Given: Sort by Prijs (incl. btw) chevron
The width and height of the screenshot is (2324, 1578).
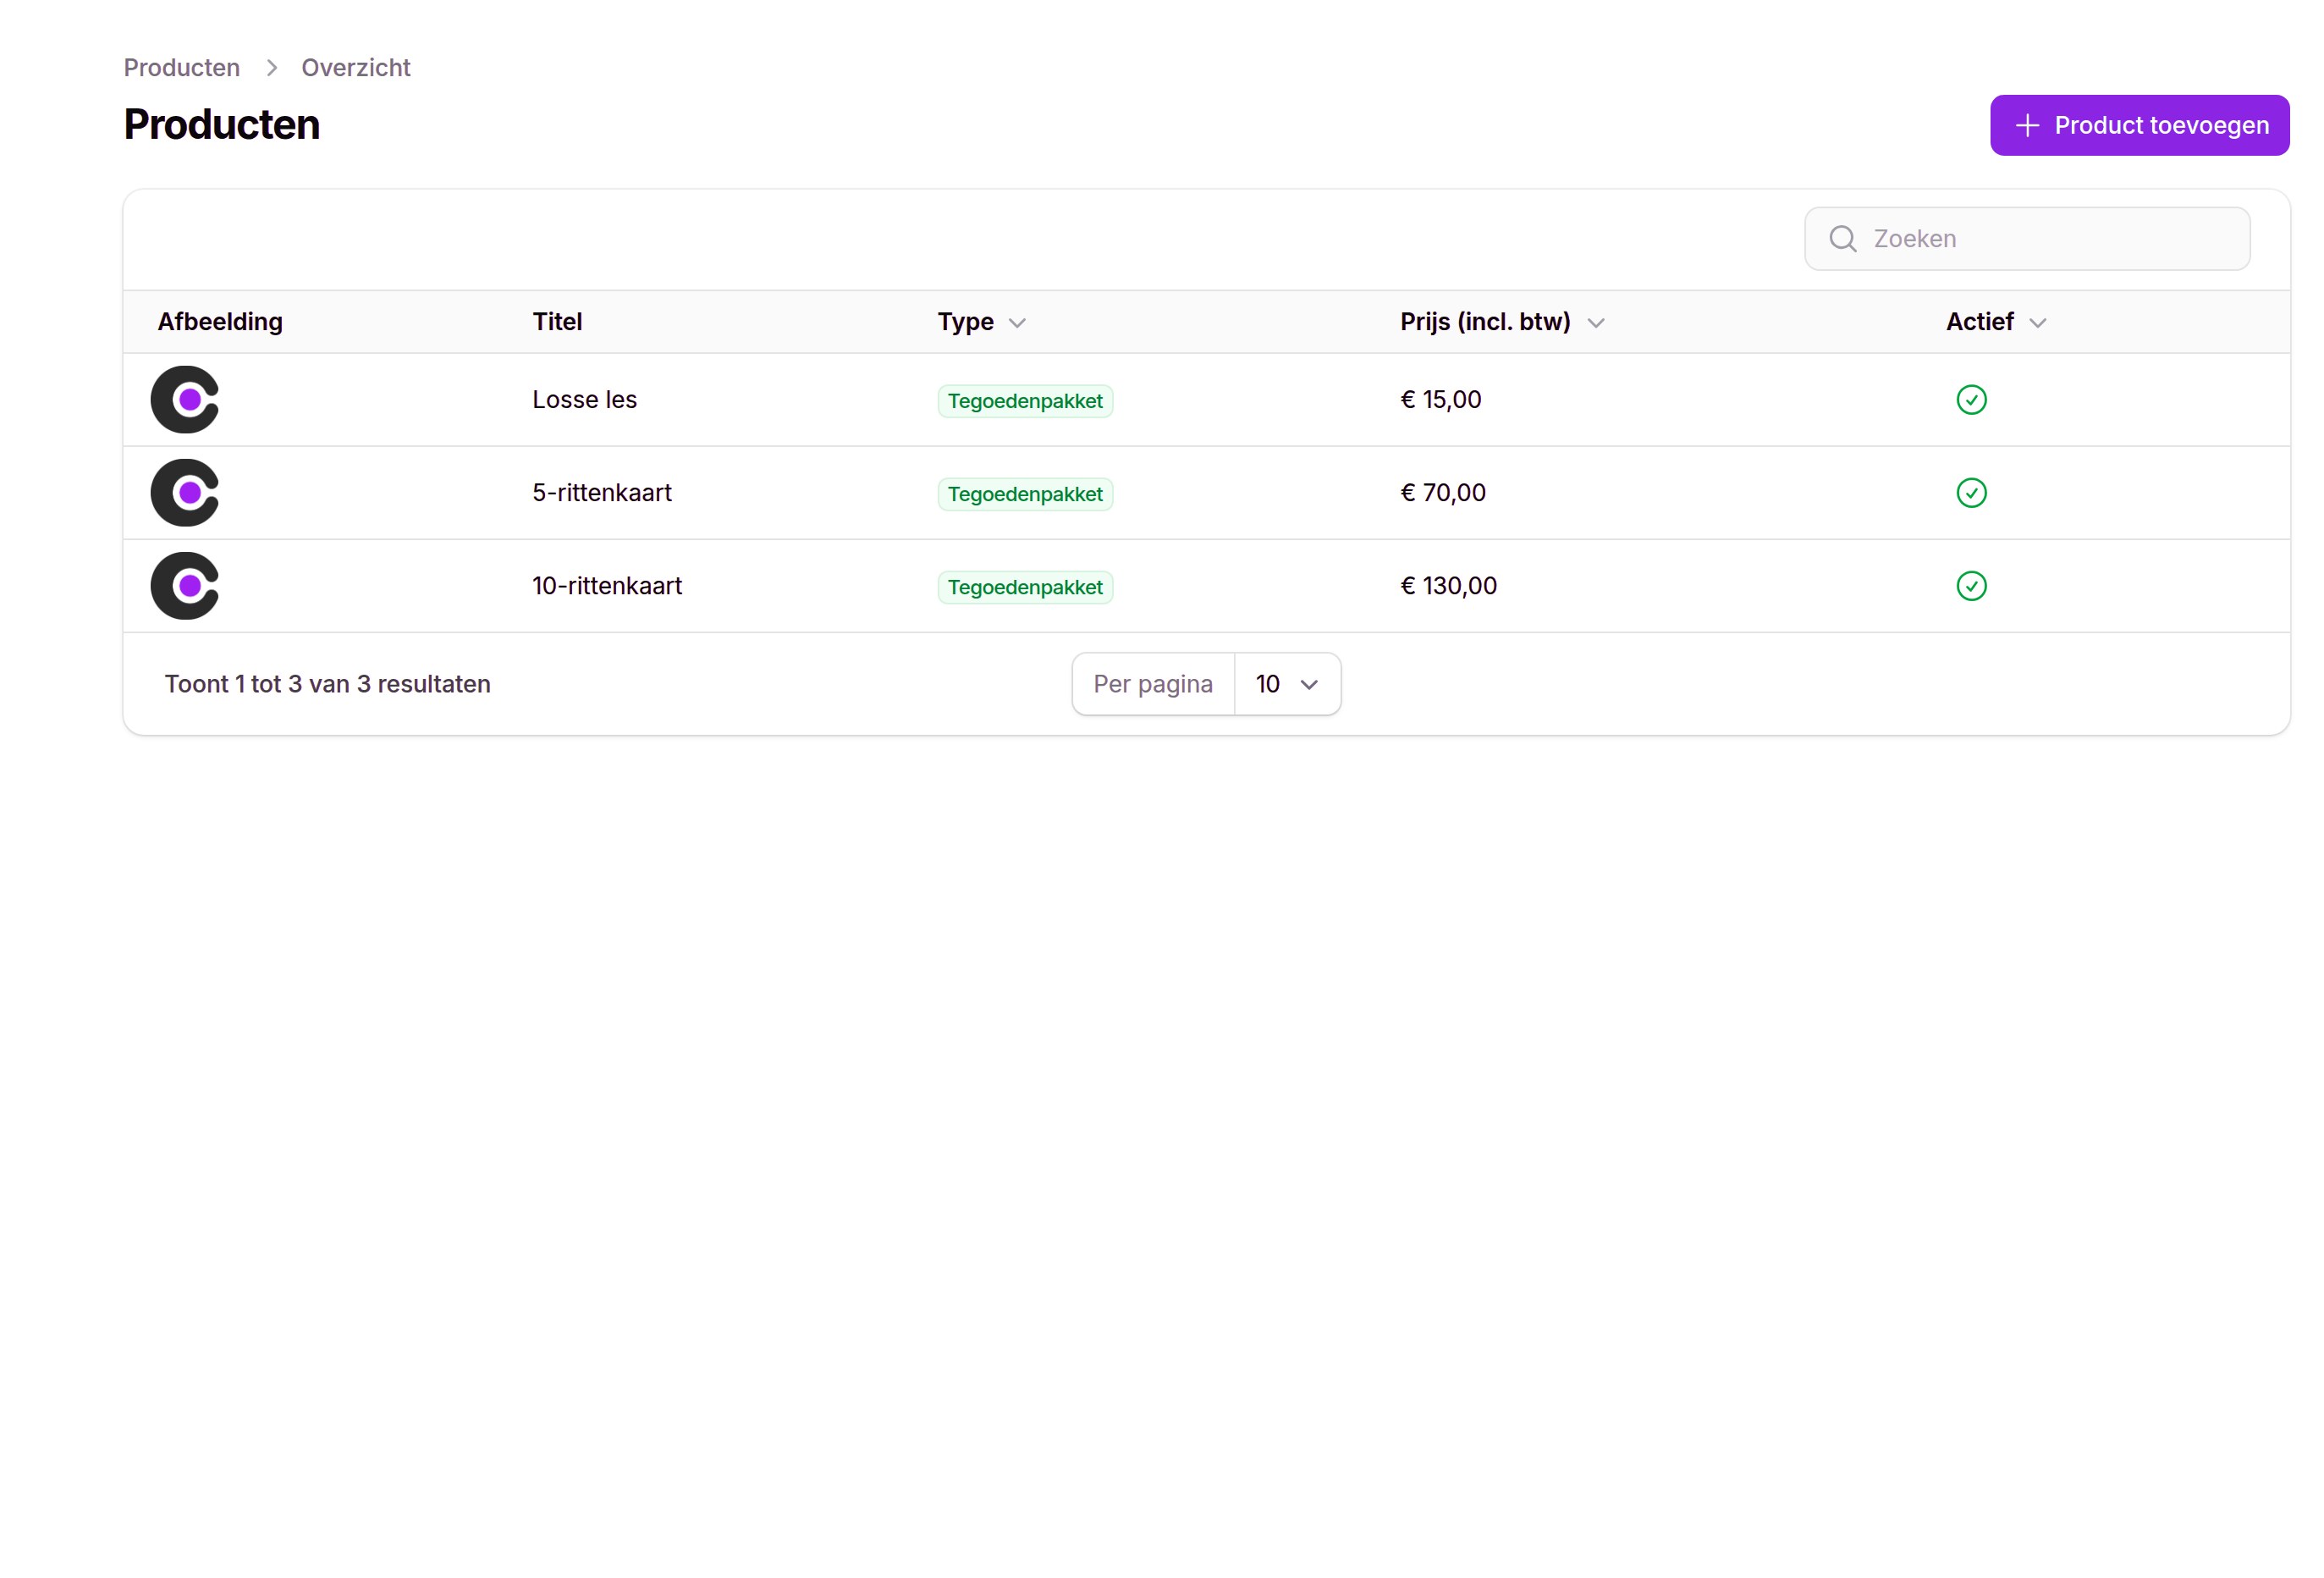Looking at the screenshot, I should [1596, 323].
